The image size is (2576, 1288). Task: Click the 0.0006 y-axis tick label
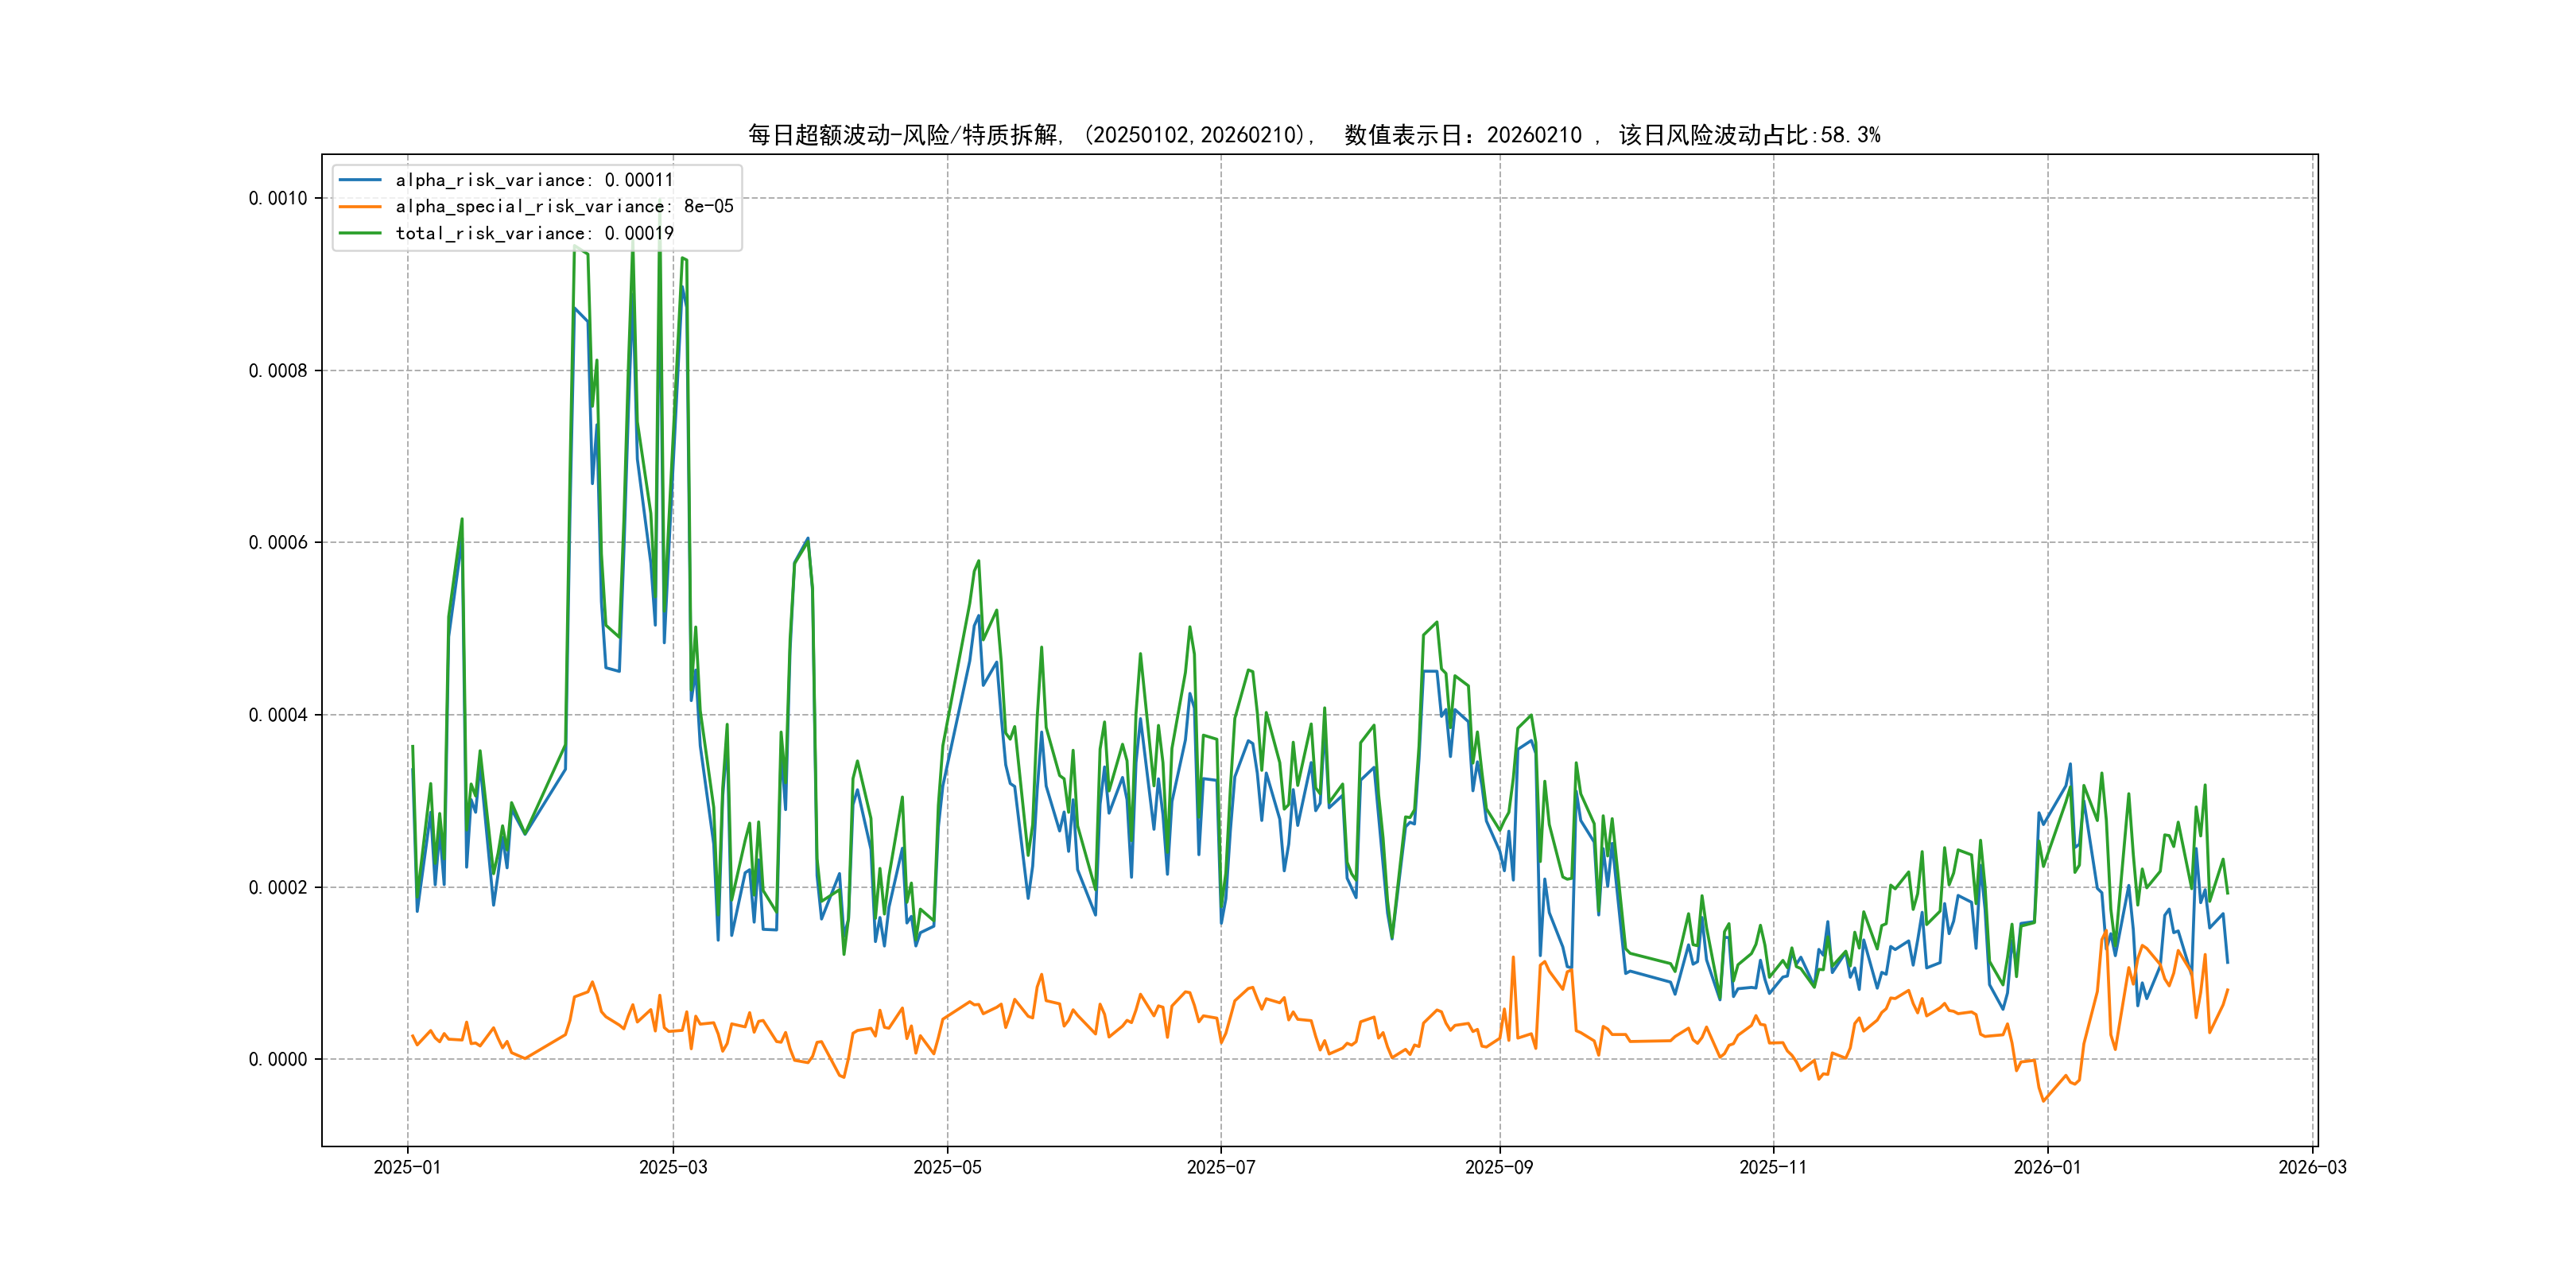point(278,543)
